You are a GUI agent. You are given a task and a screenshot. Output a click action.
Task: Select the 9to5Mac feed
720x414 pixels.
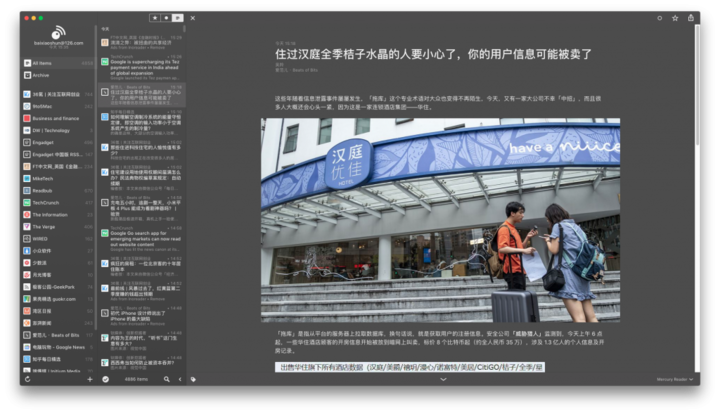59,106
